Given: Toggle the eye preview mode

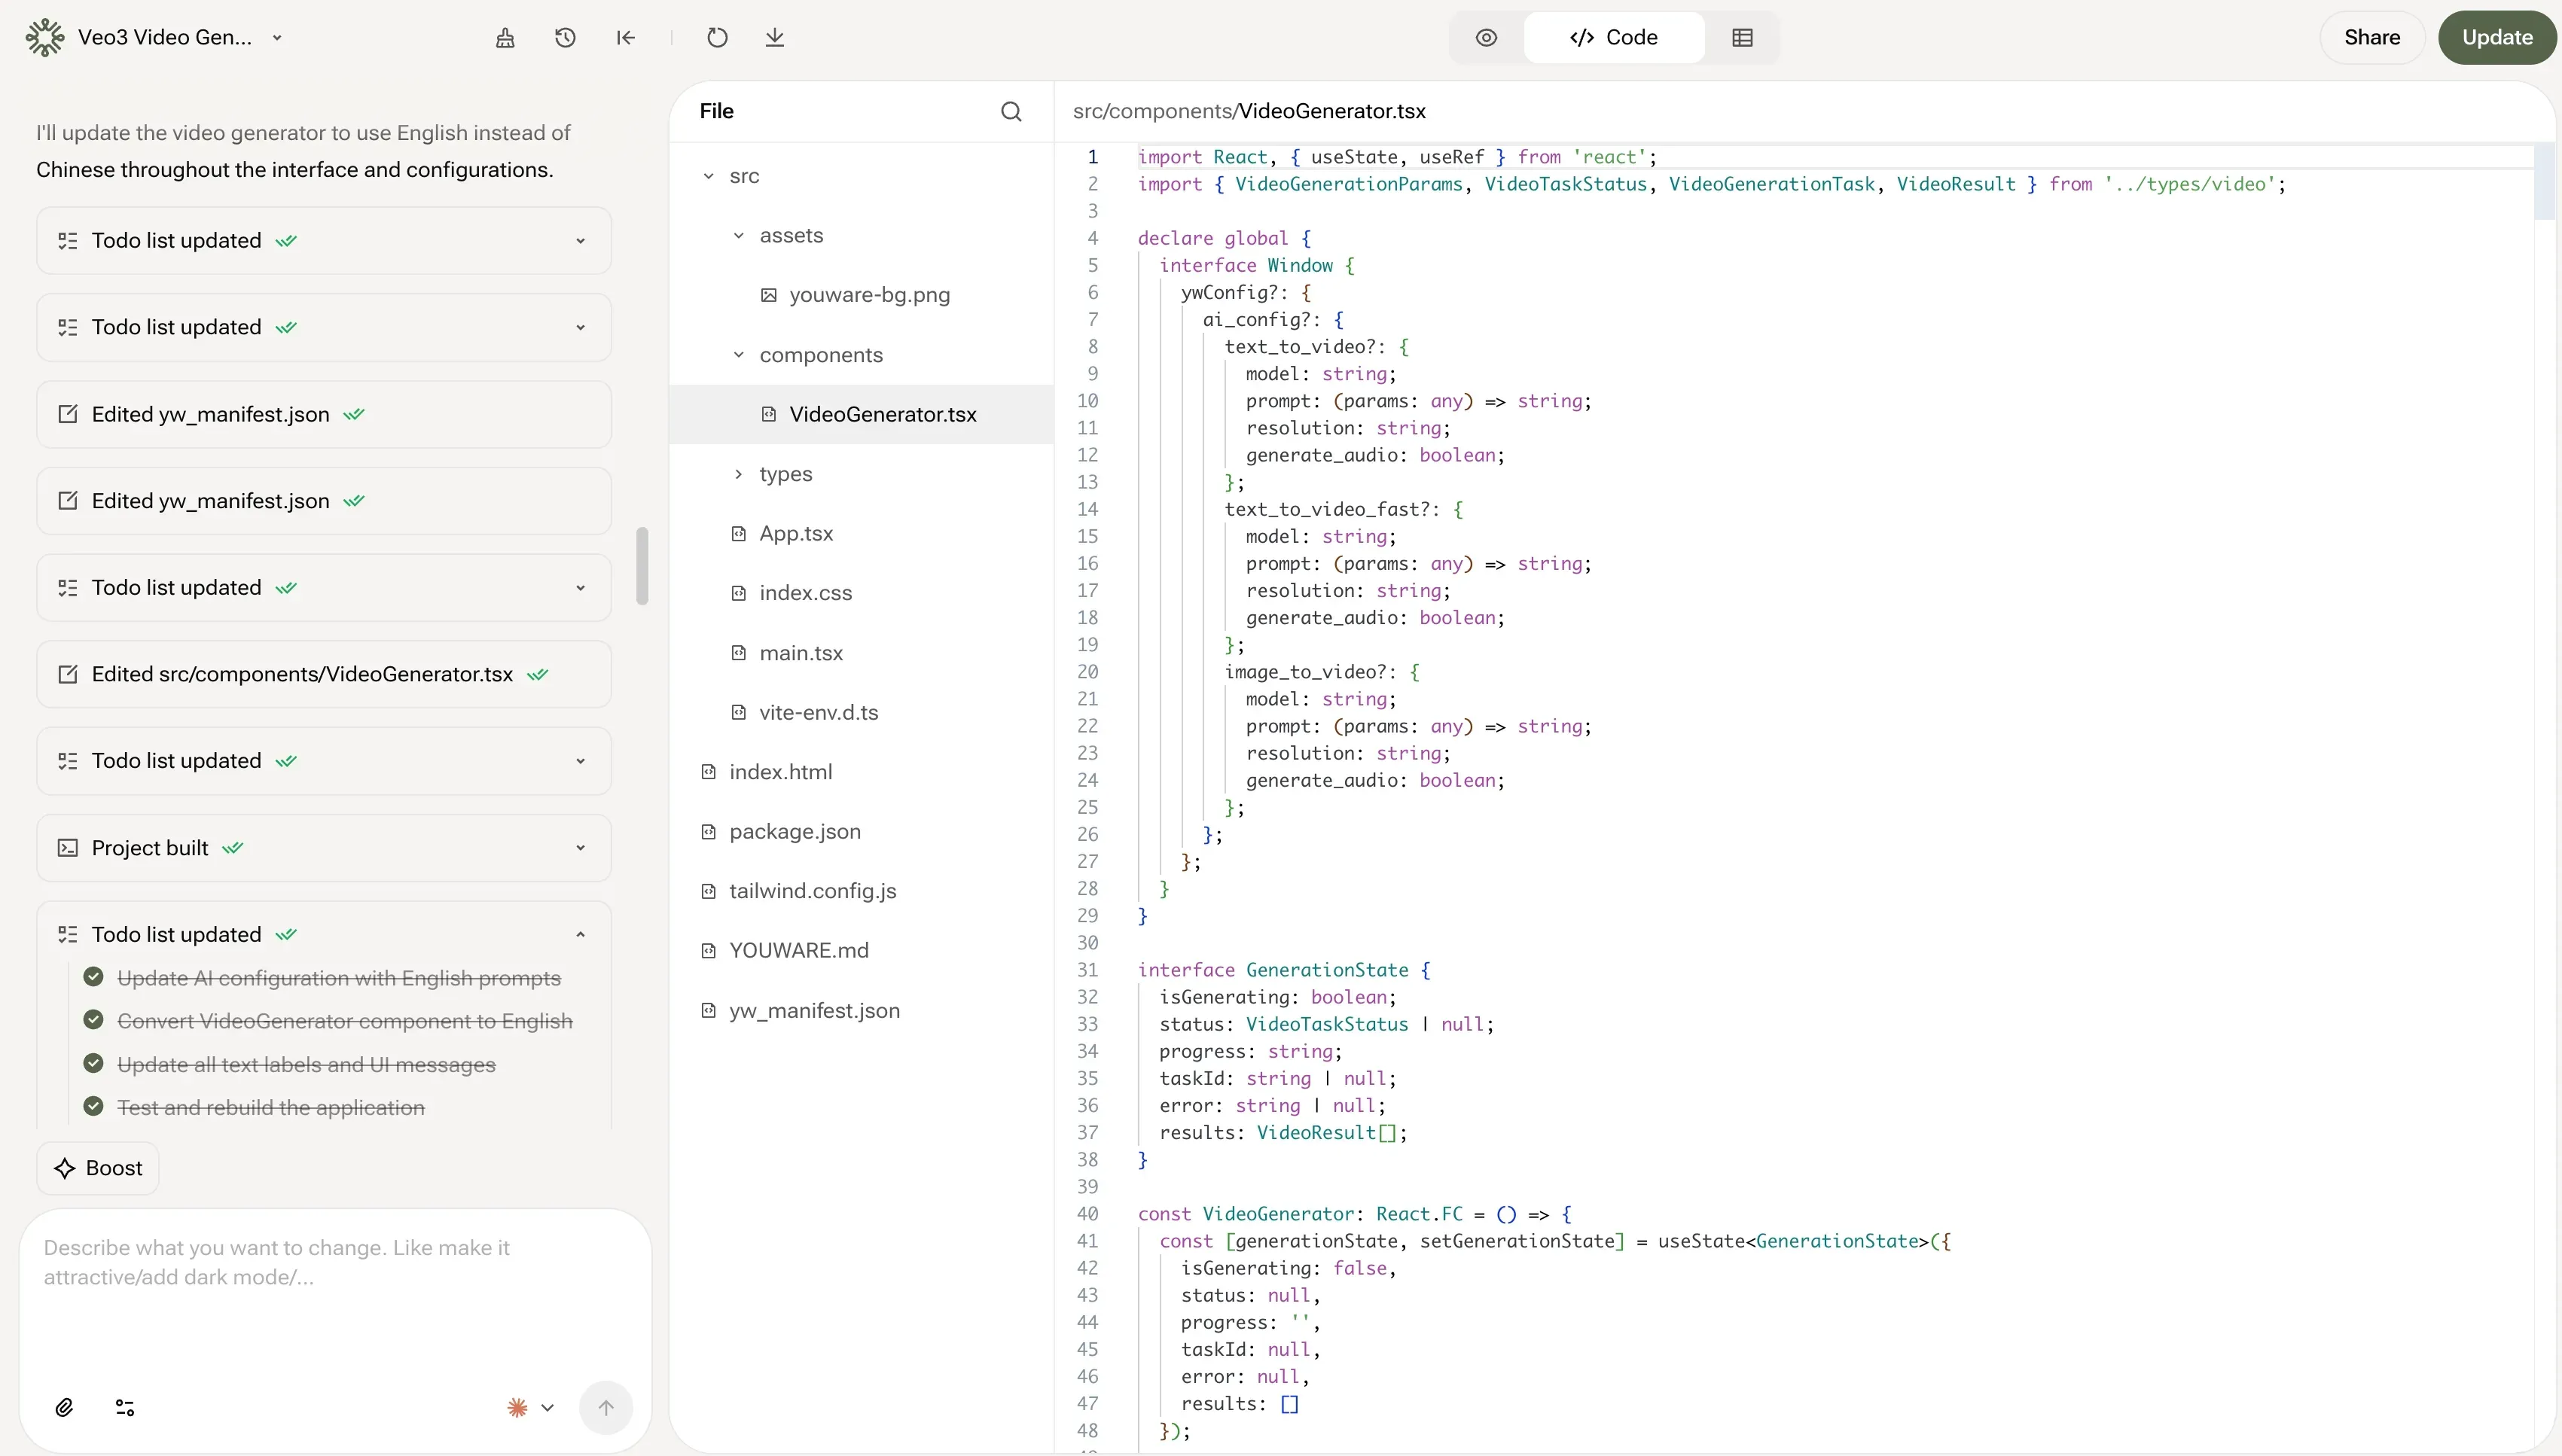Looking at the screenshot, I should click(1486, 37).
